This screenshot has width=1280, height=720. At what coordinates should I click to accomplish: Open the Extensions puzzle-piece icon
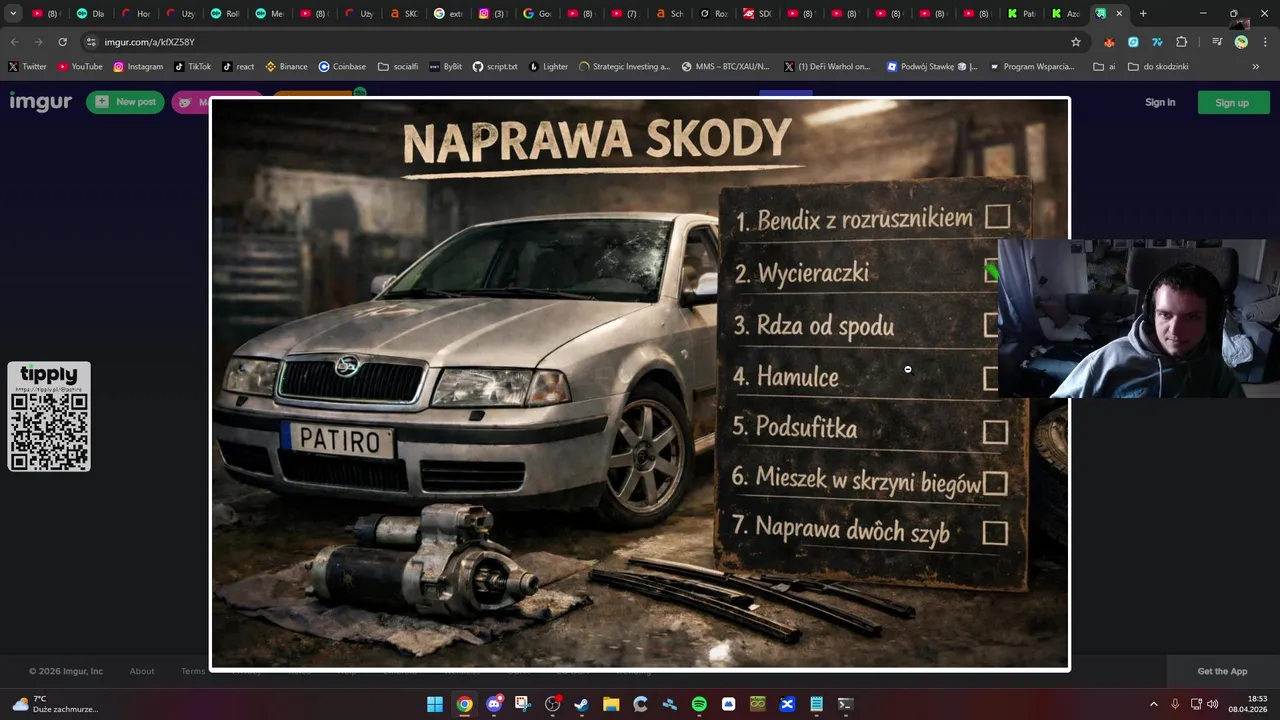click(x=1181, y=42)
